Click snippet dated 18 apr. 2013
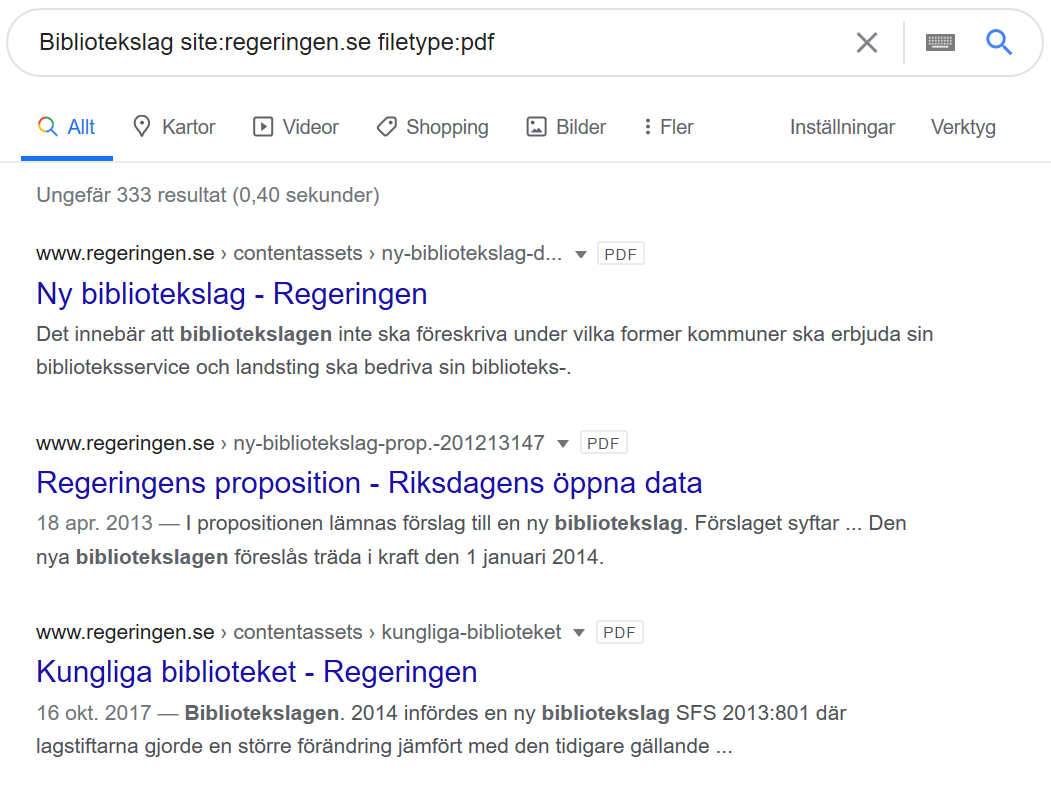Viewport: 1051px width, 795px height. [x=471, y=540]
